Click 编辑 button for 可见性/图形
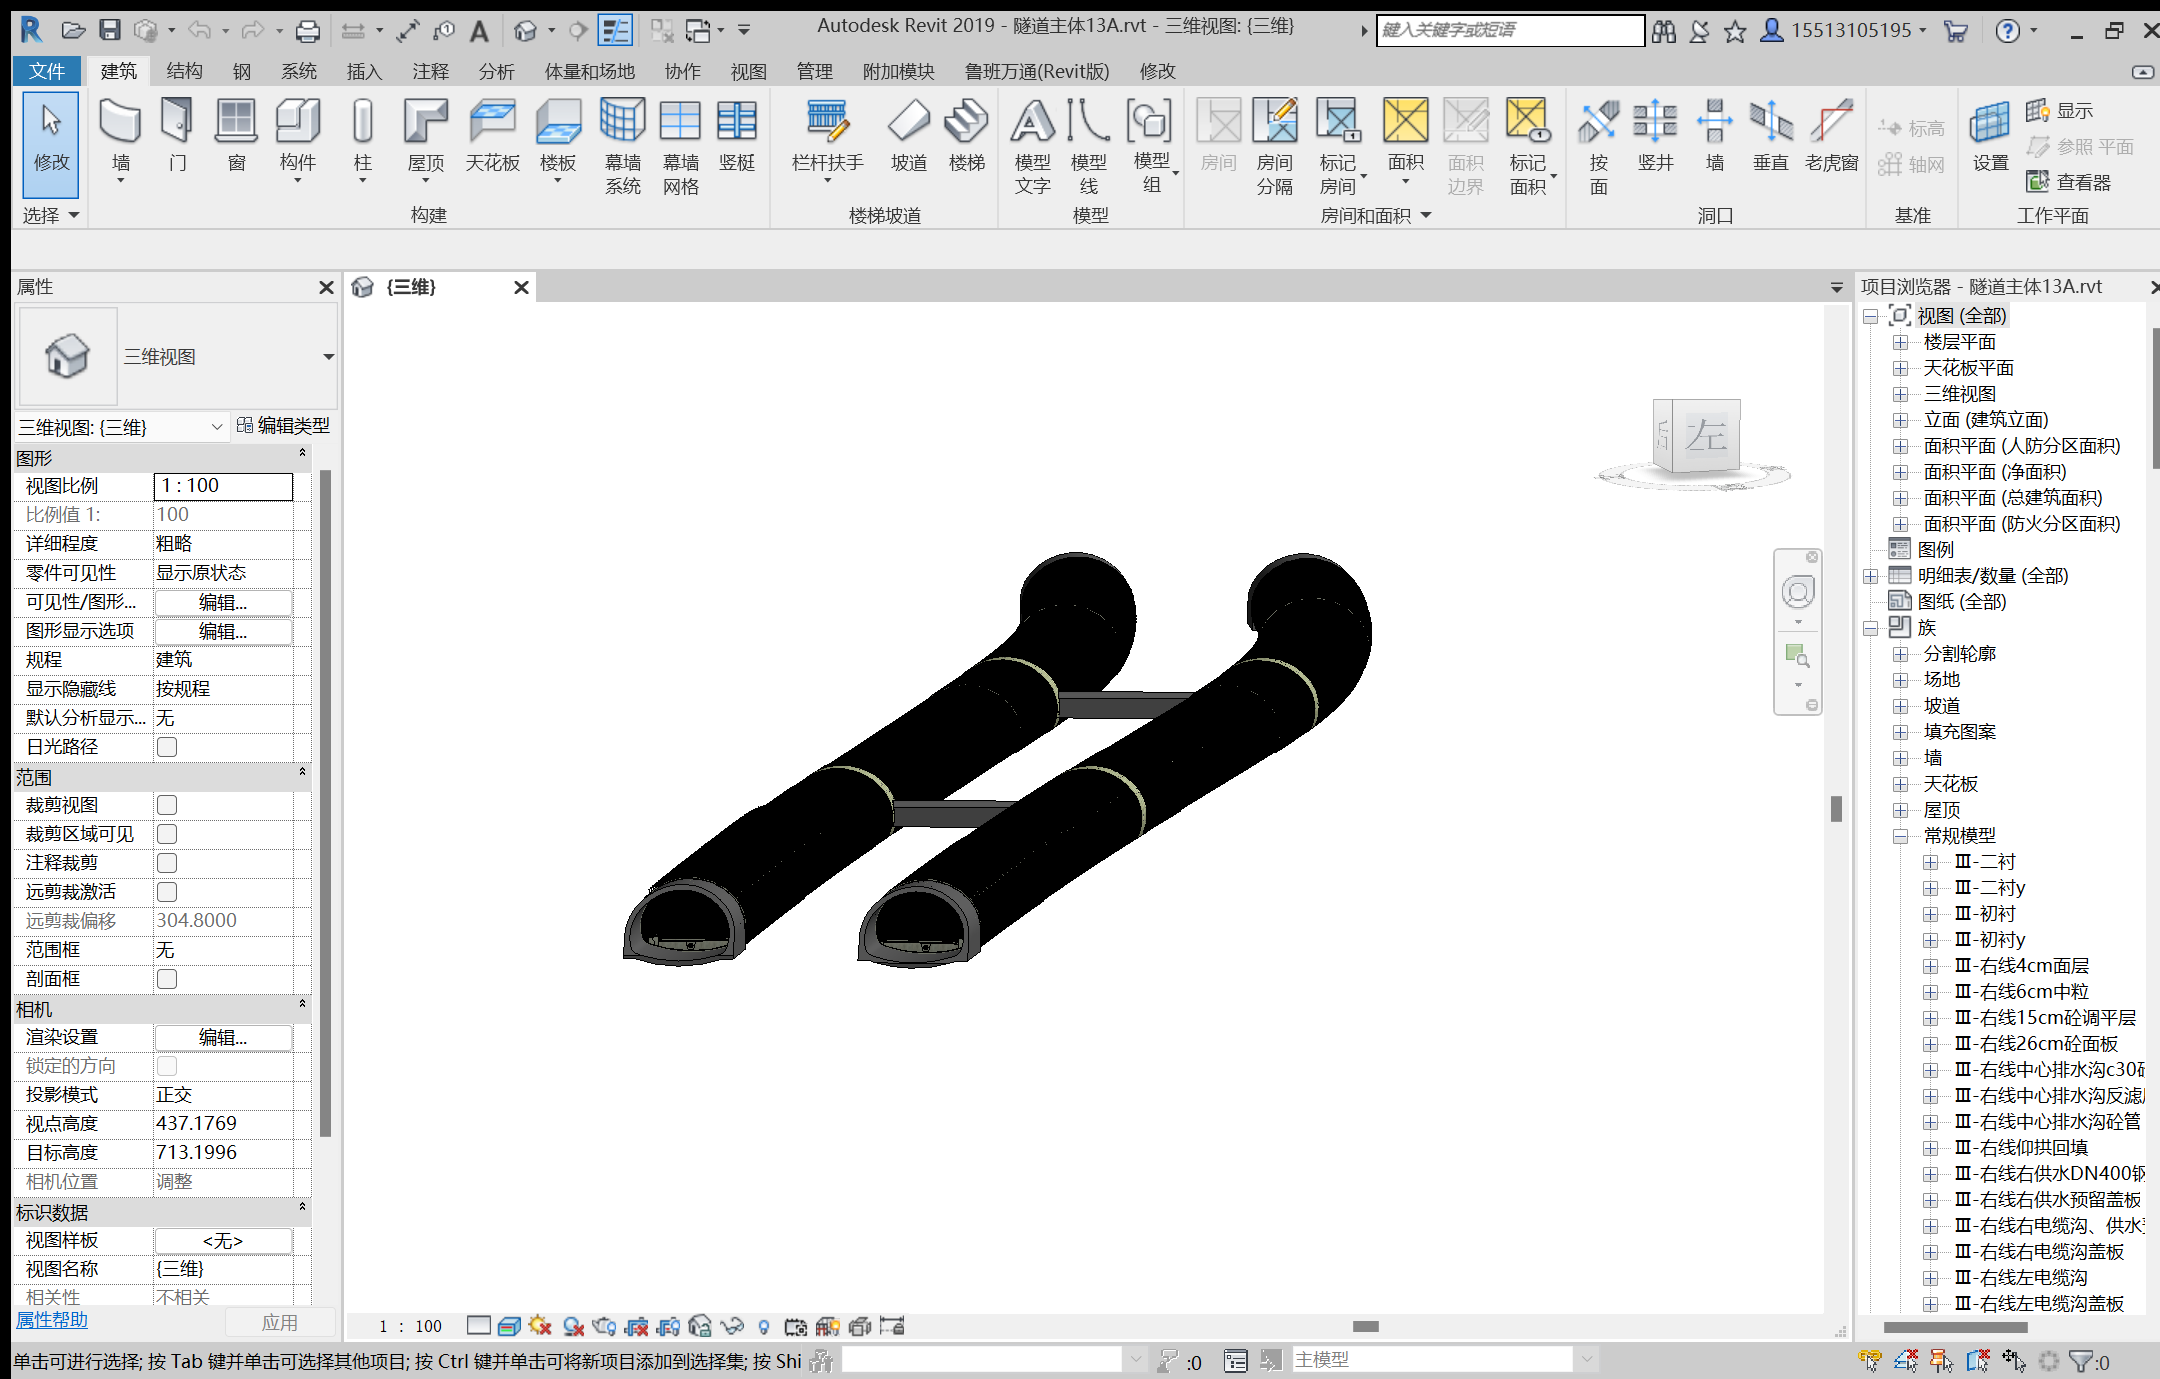Viewport: 2160px width, 1379px height. pyautogui.click(x=223, y=602)
